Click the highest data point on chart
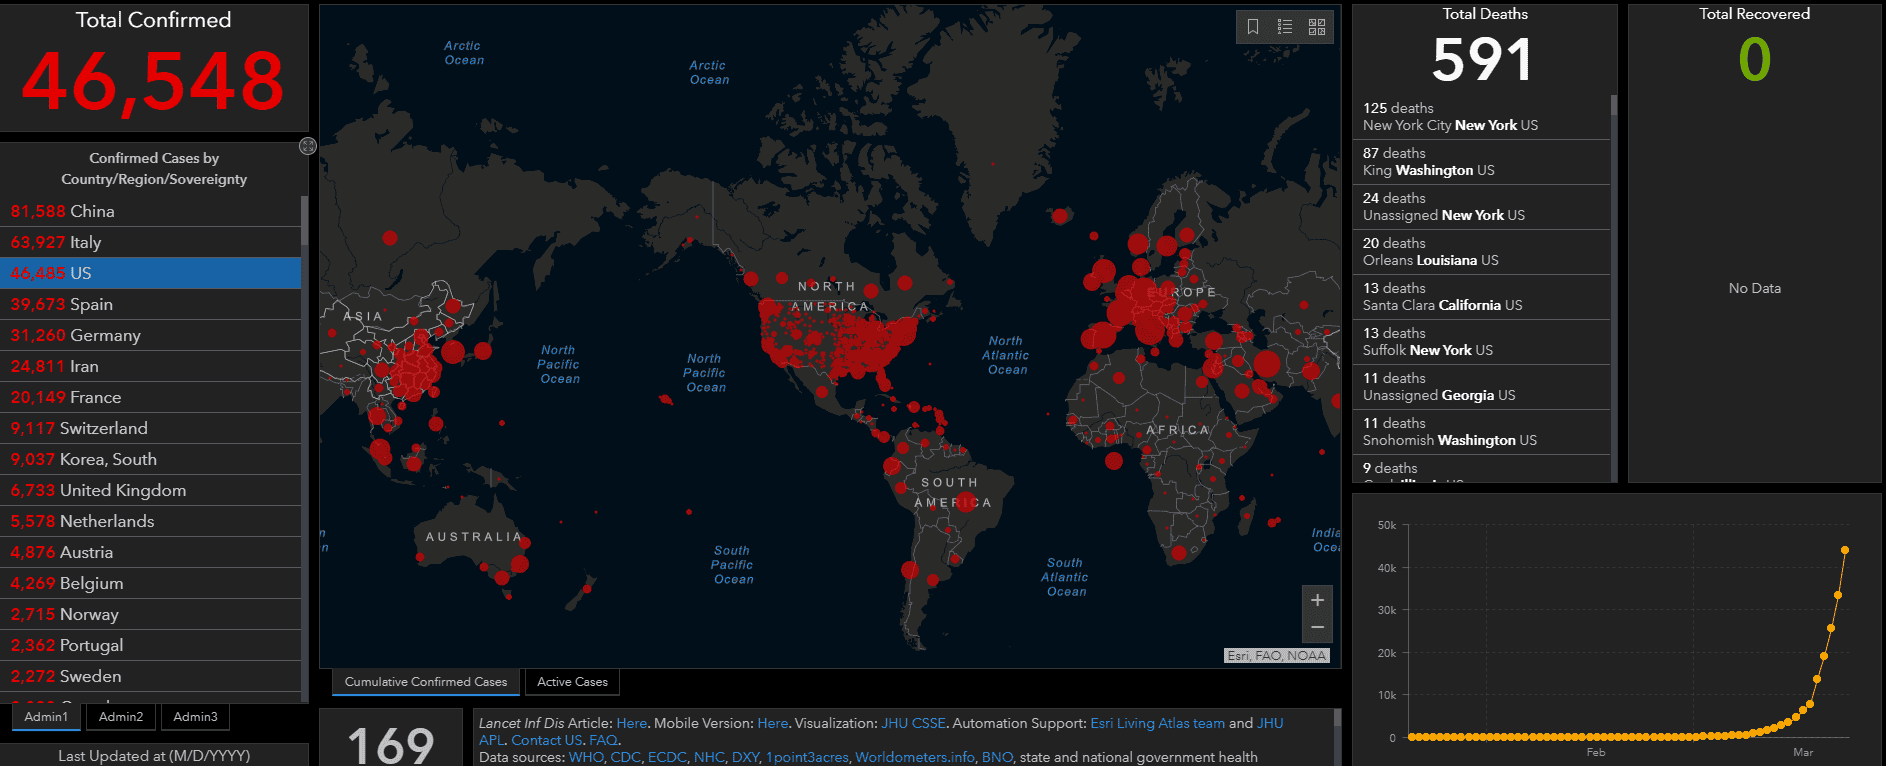The height and width of the screenshot is (766, 1886). 1845,550
